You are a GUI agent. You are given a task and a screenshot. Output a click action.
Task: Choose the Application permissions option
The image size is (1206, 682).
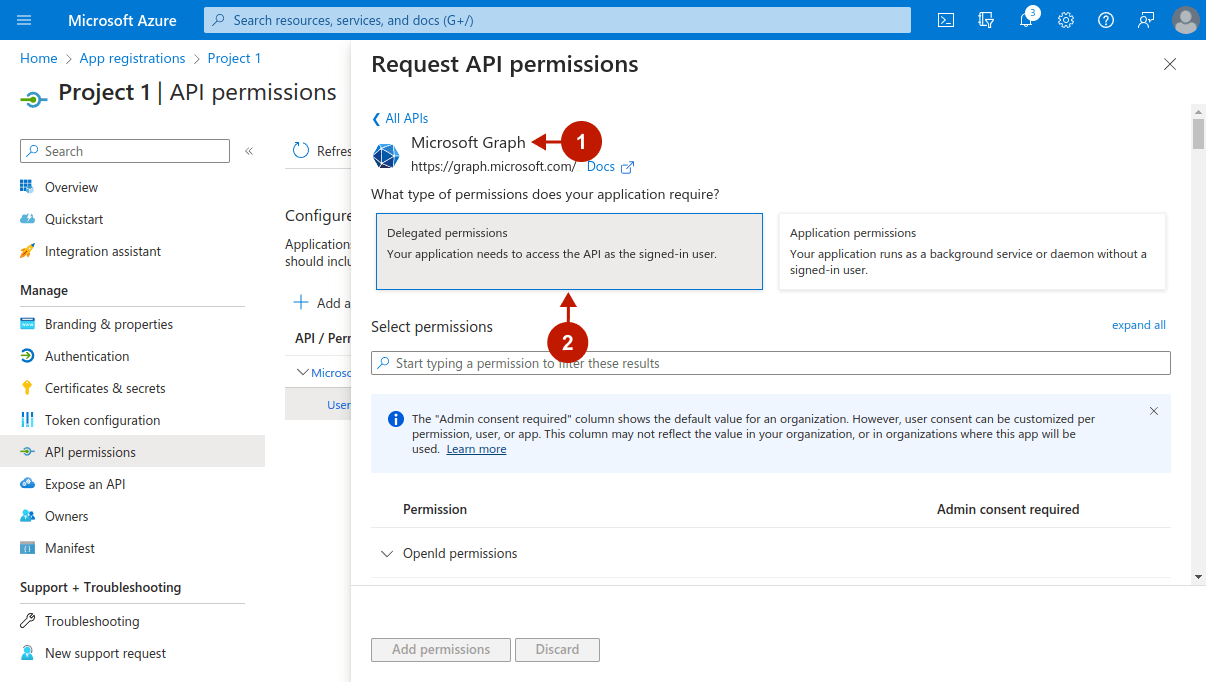click(x=971, y=251)
